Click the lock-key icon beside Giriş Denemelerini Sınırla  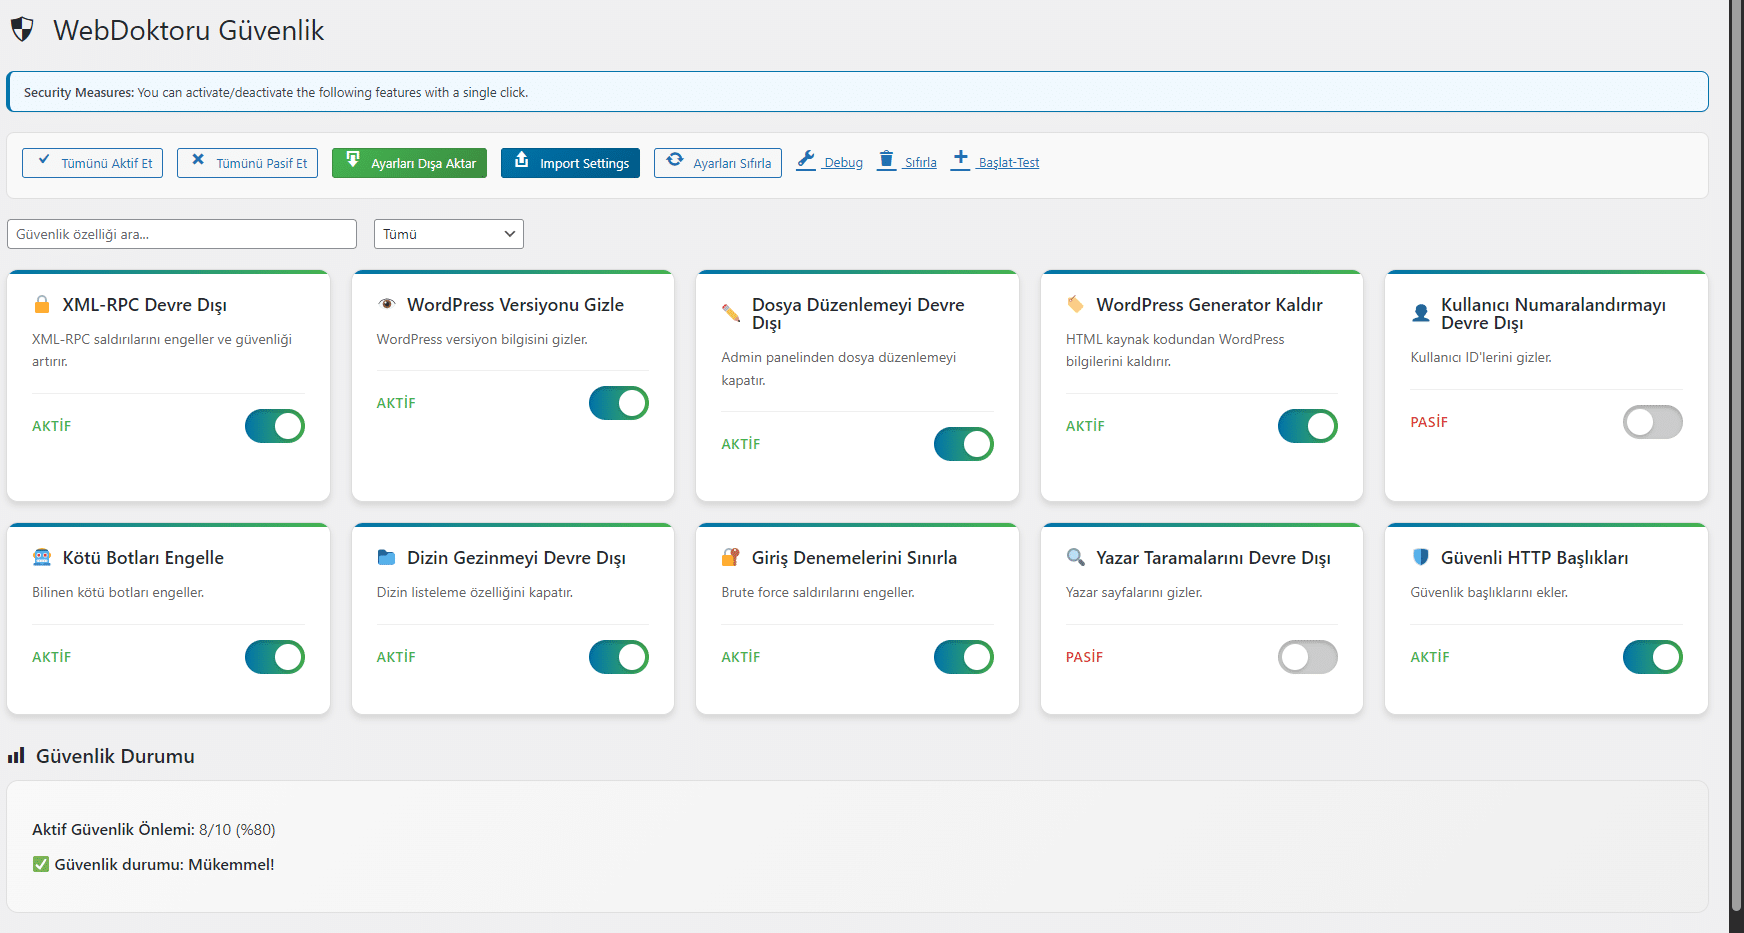(731, 557)
